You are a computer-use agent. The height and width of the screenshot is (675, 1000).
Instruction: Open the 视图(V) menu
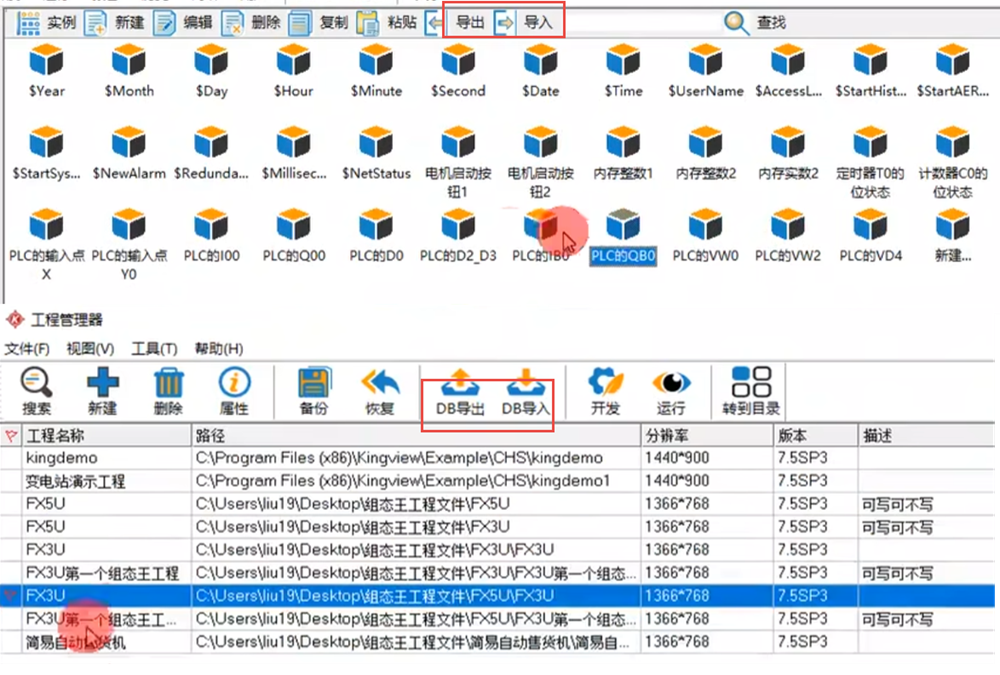[90, 349]
